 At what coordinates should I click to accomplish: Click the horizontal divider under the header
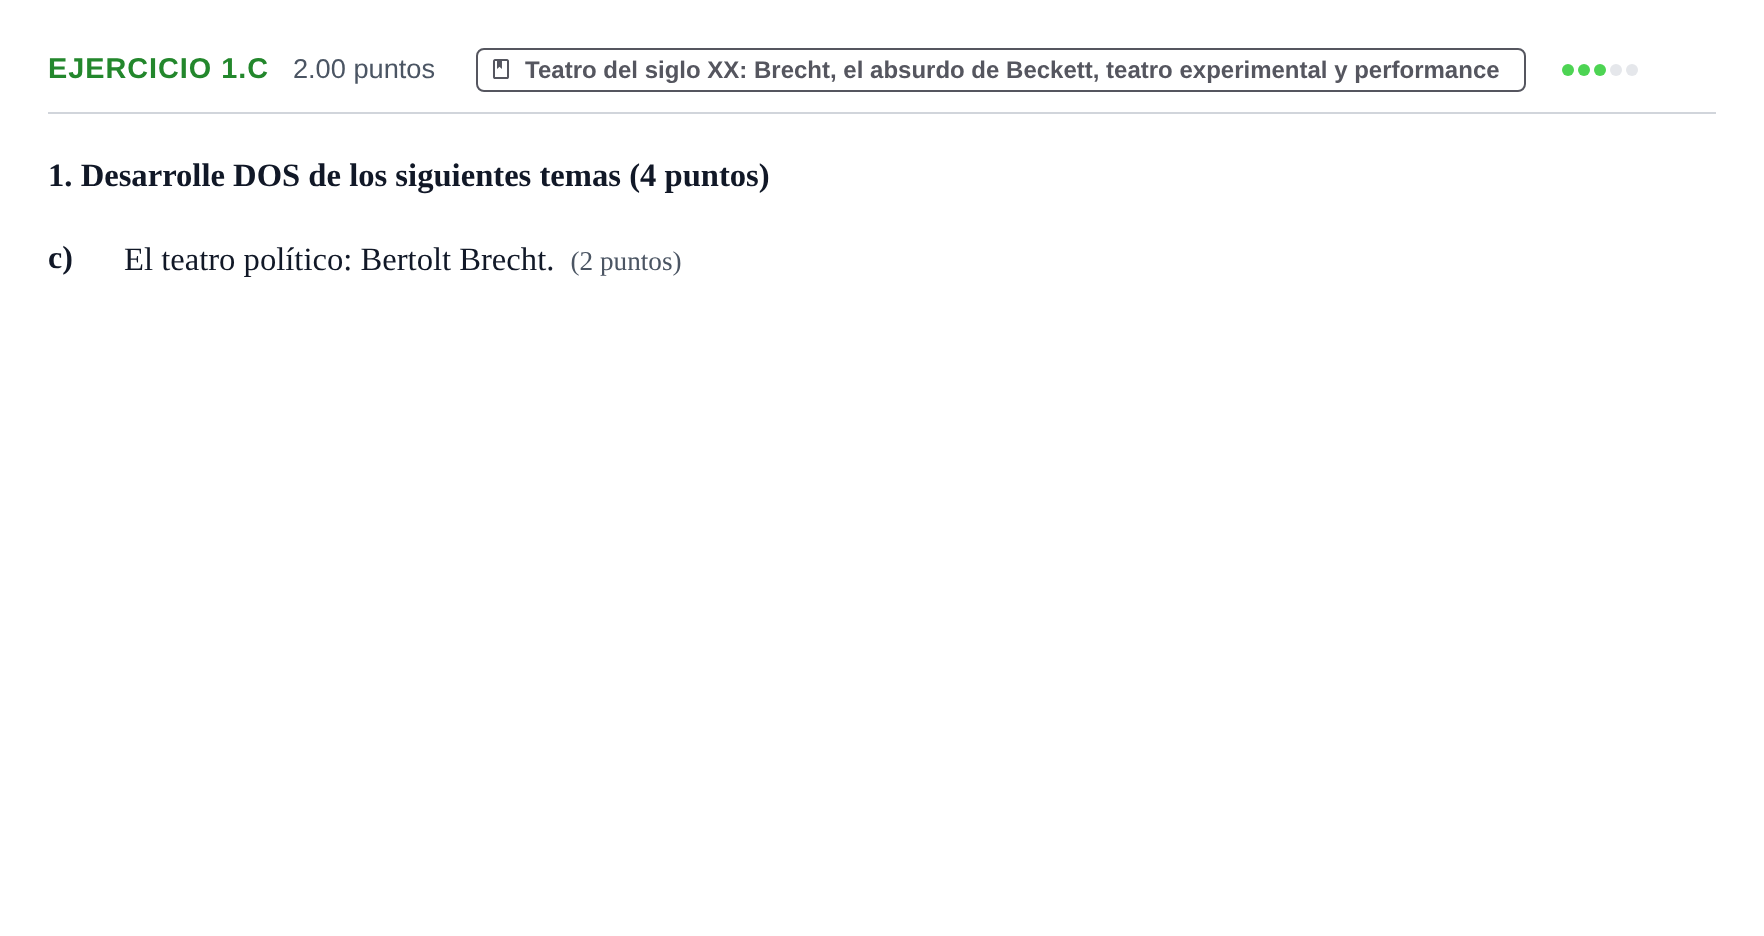(x=882, y=113)
